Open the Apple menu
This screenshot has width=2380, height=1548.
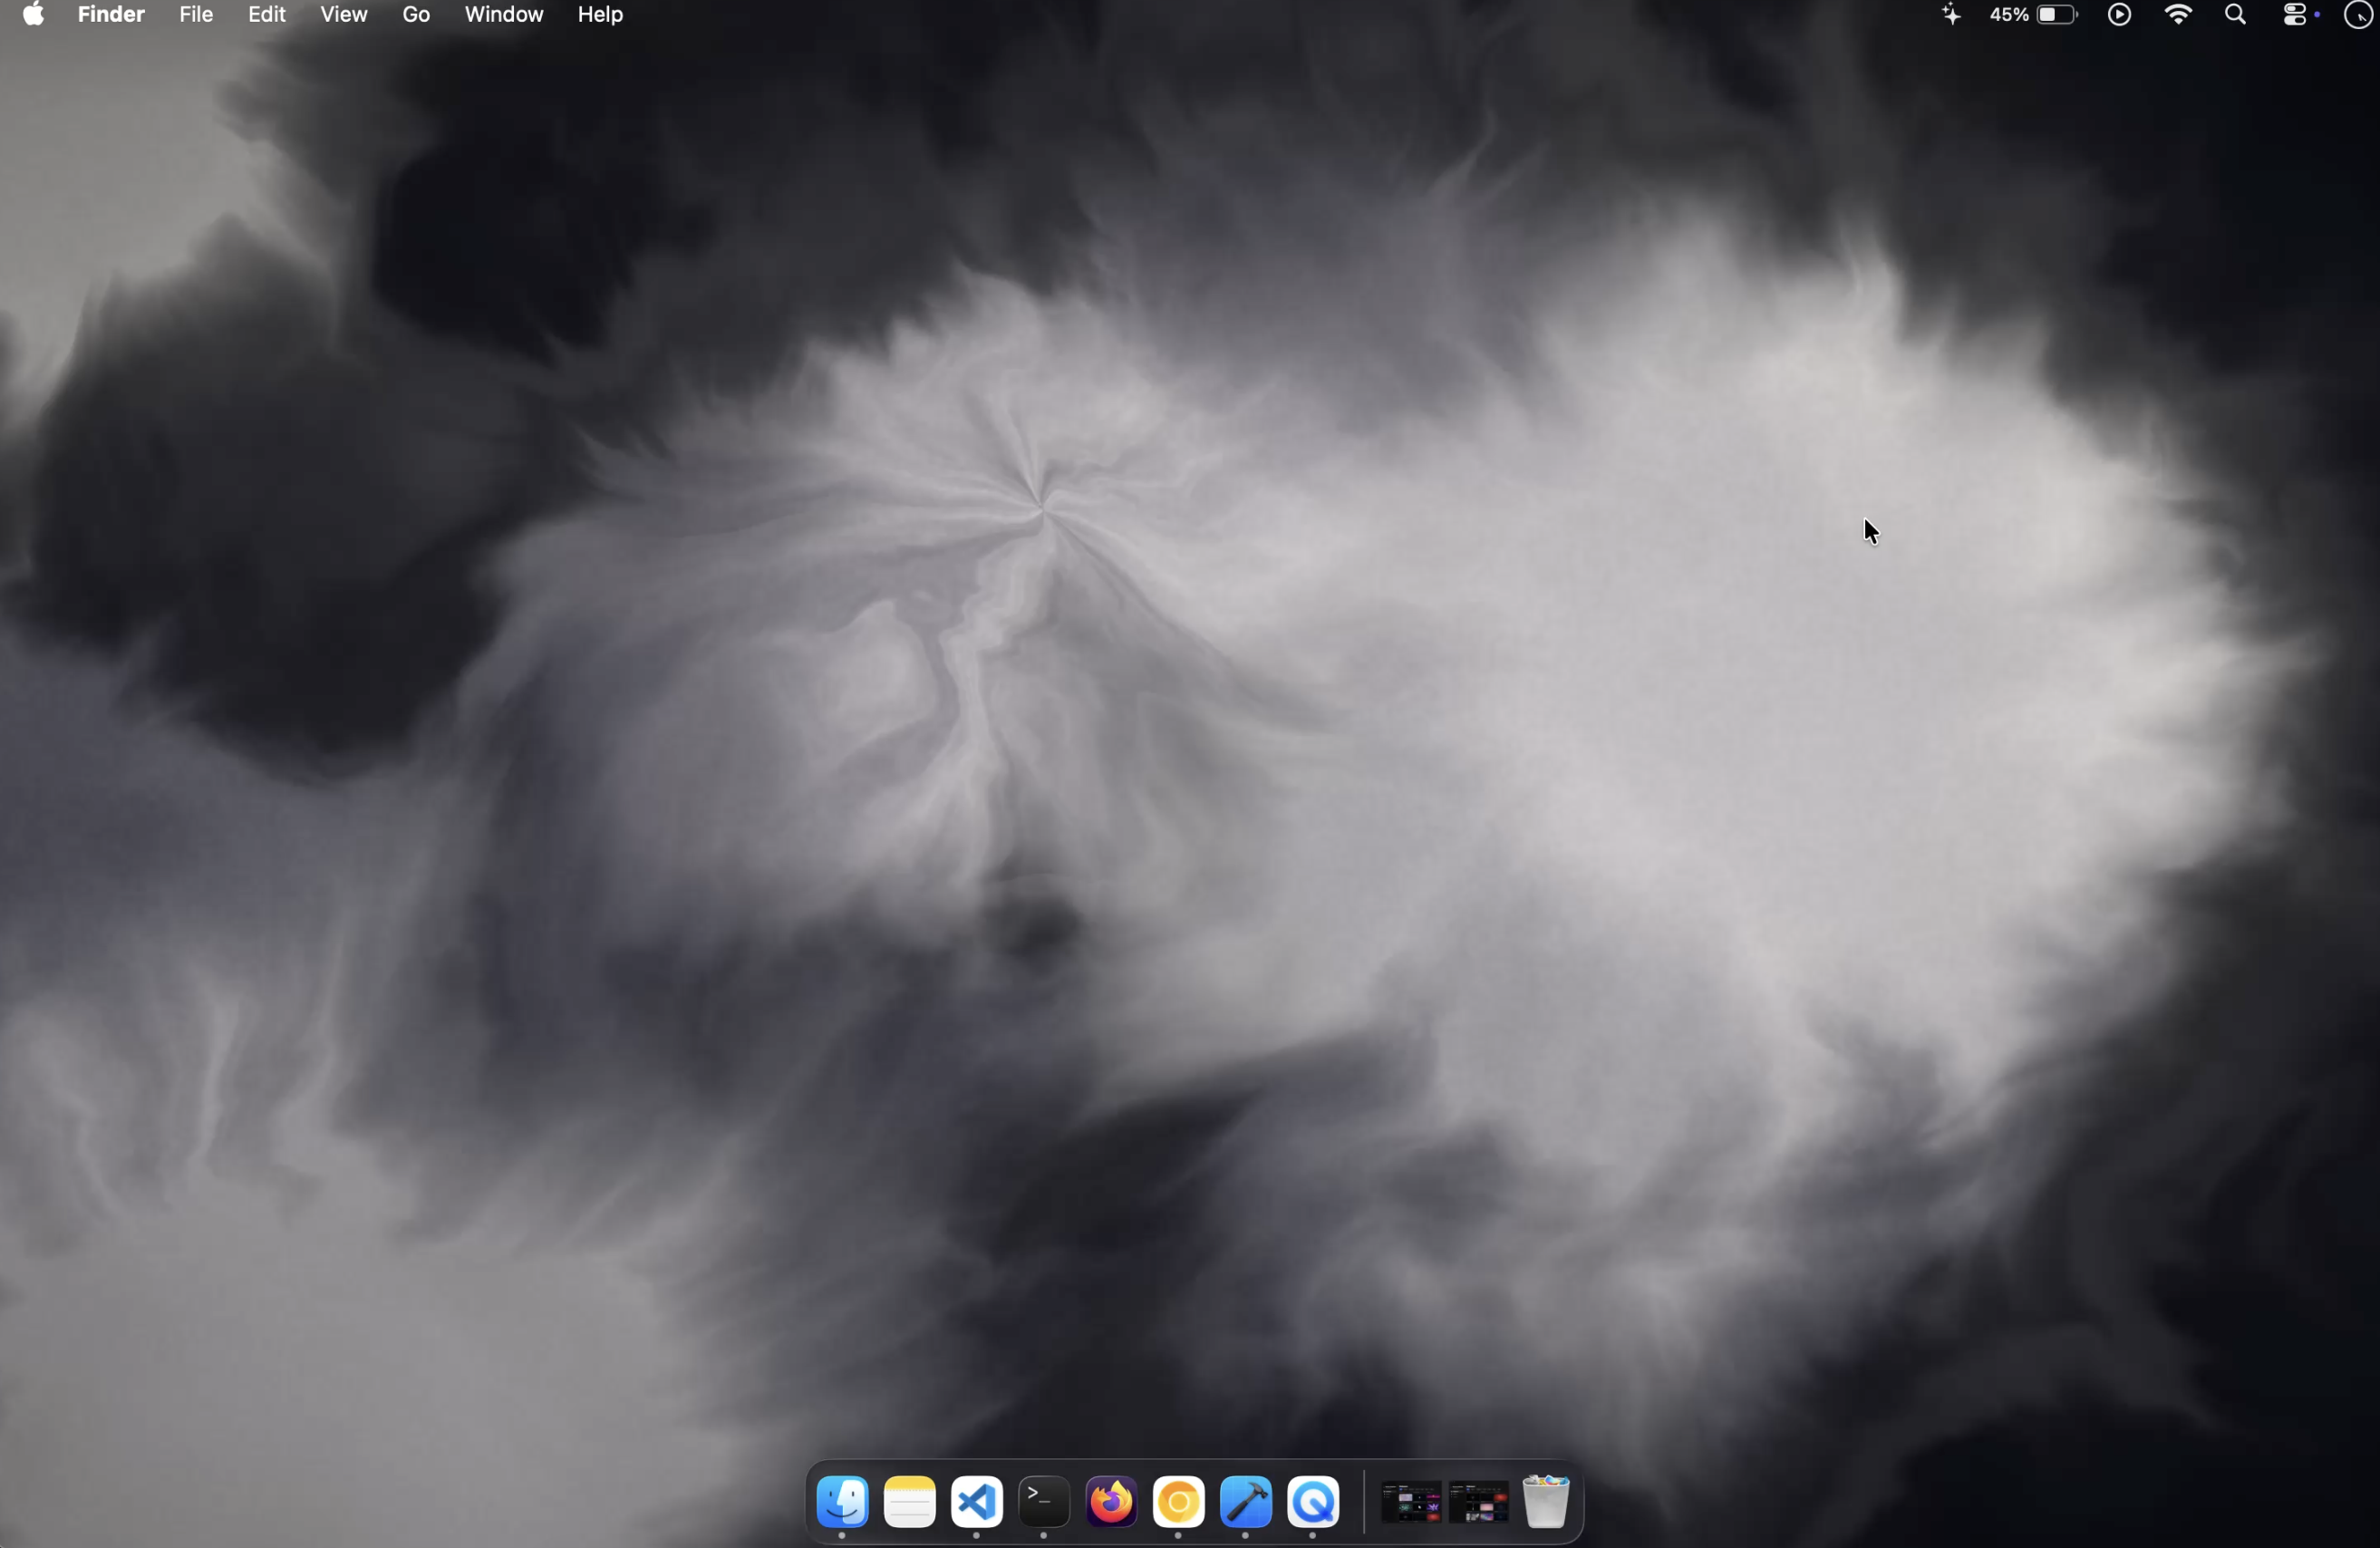point(33,15)
